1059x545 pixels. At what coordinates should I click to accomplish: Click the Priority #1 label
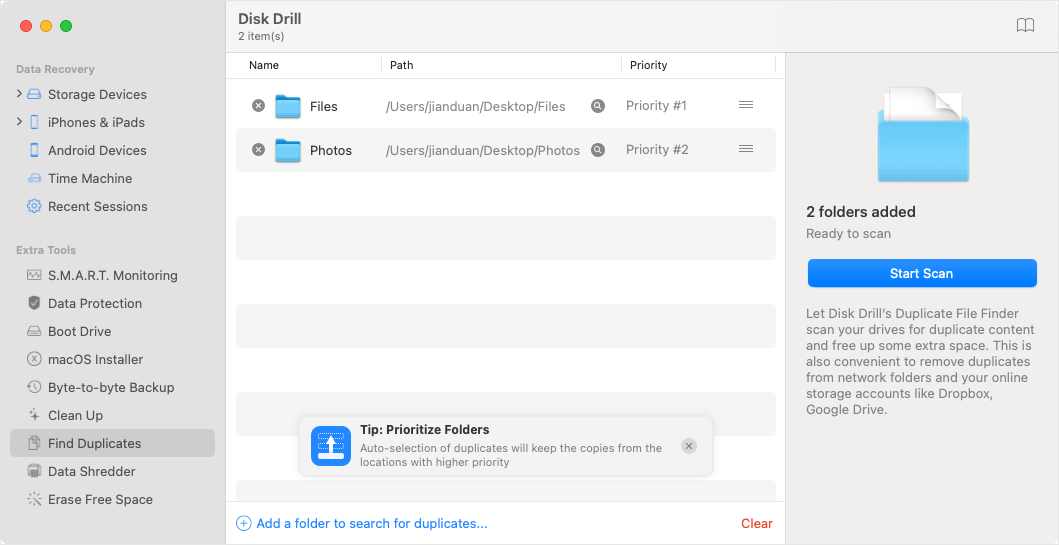pos(656,105)
